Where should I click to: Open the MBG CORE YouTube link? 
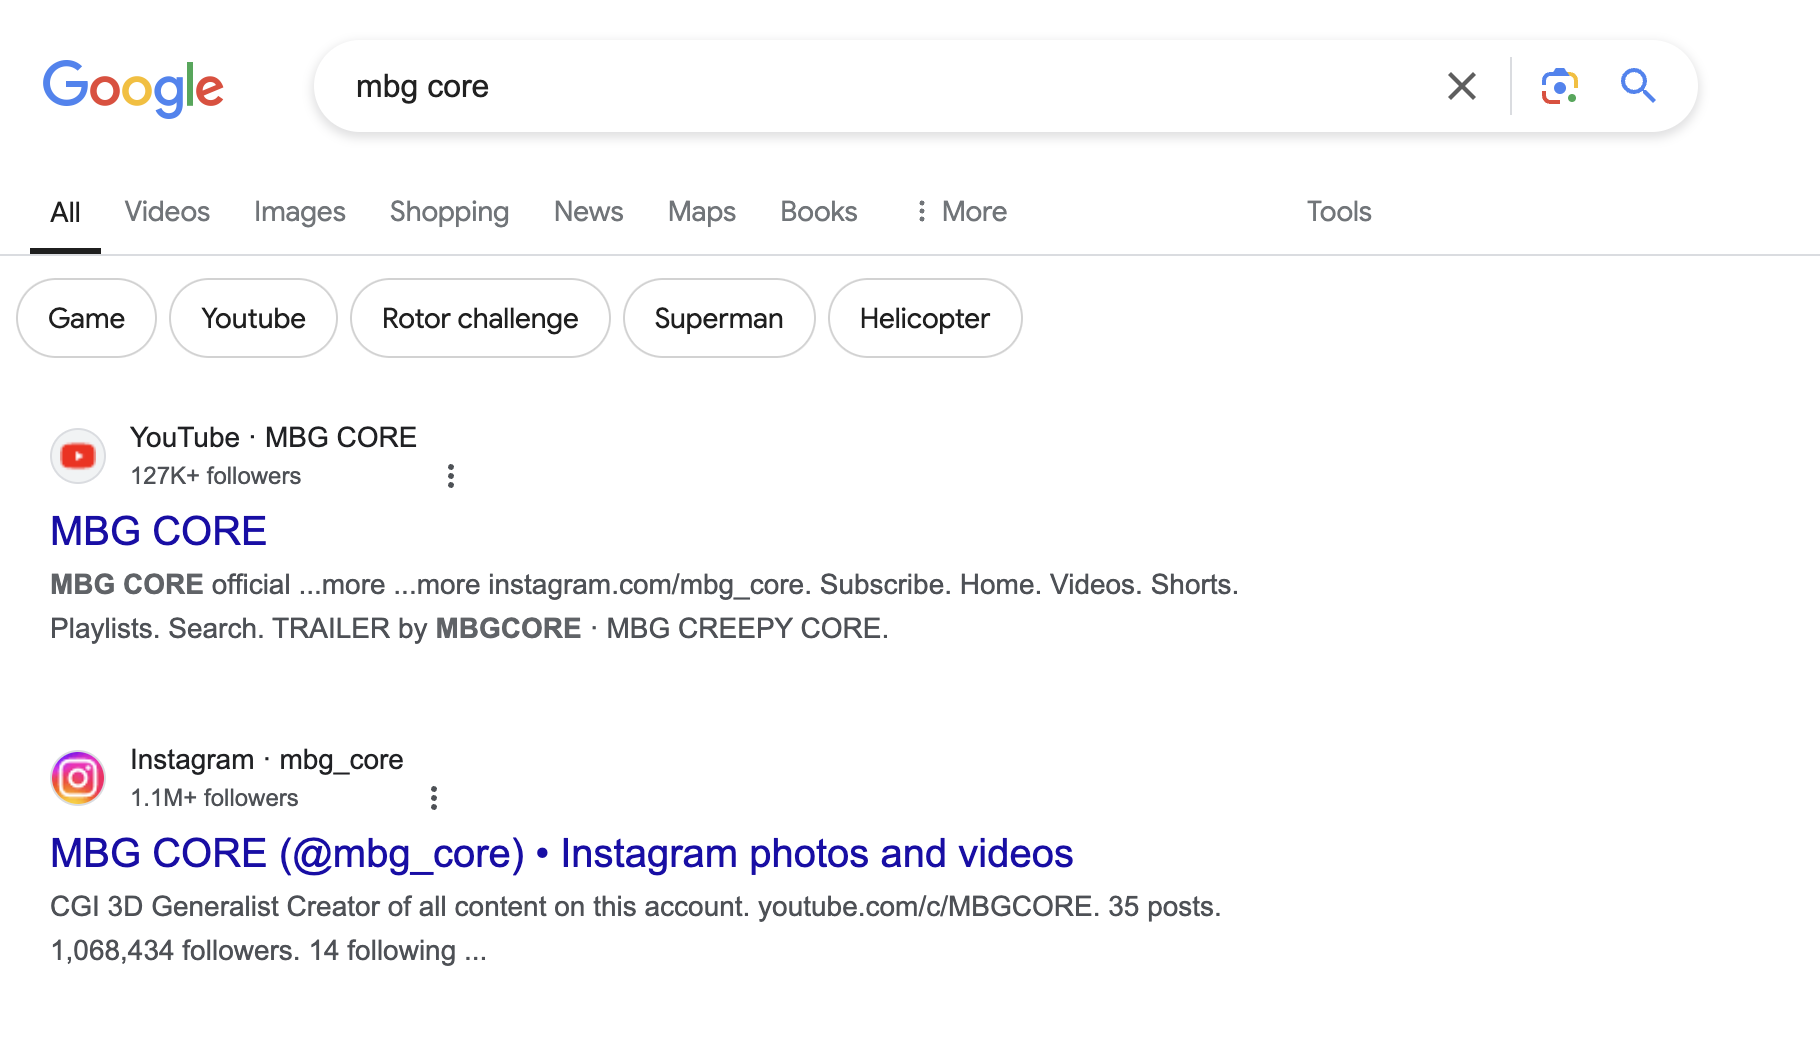point(159,531)
